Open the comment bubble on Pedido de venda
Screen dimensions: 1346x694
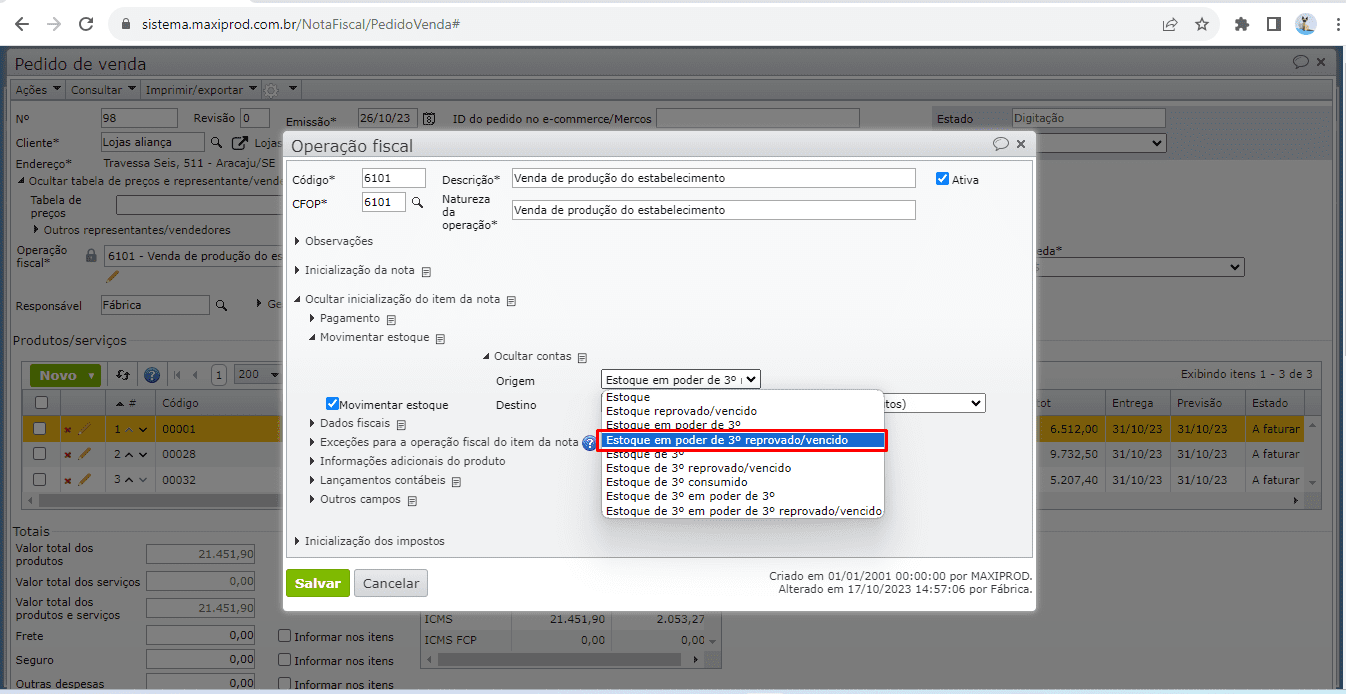1301,62
